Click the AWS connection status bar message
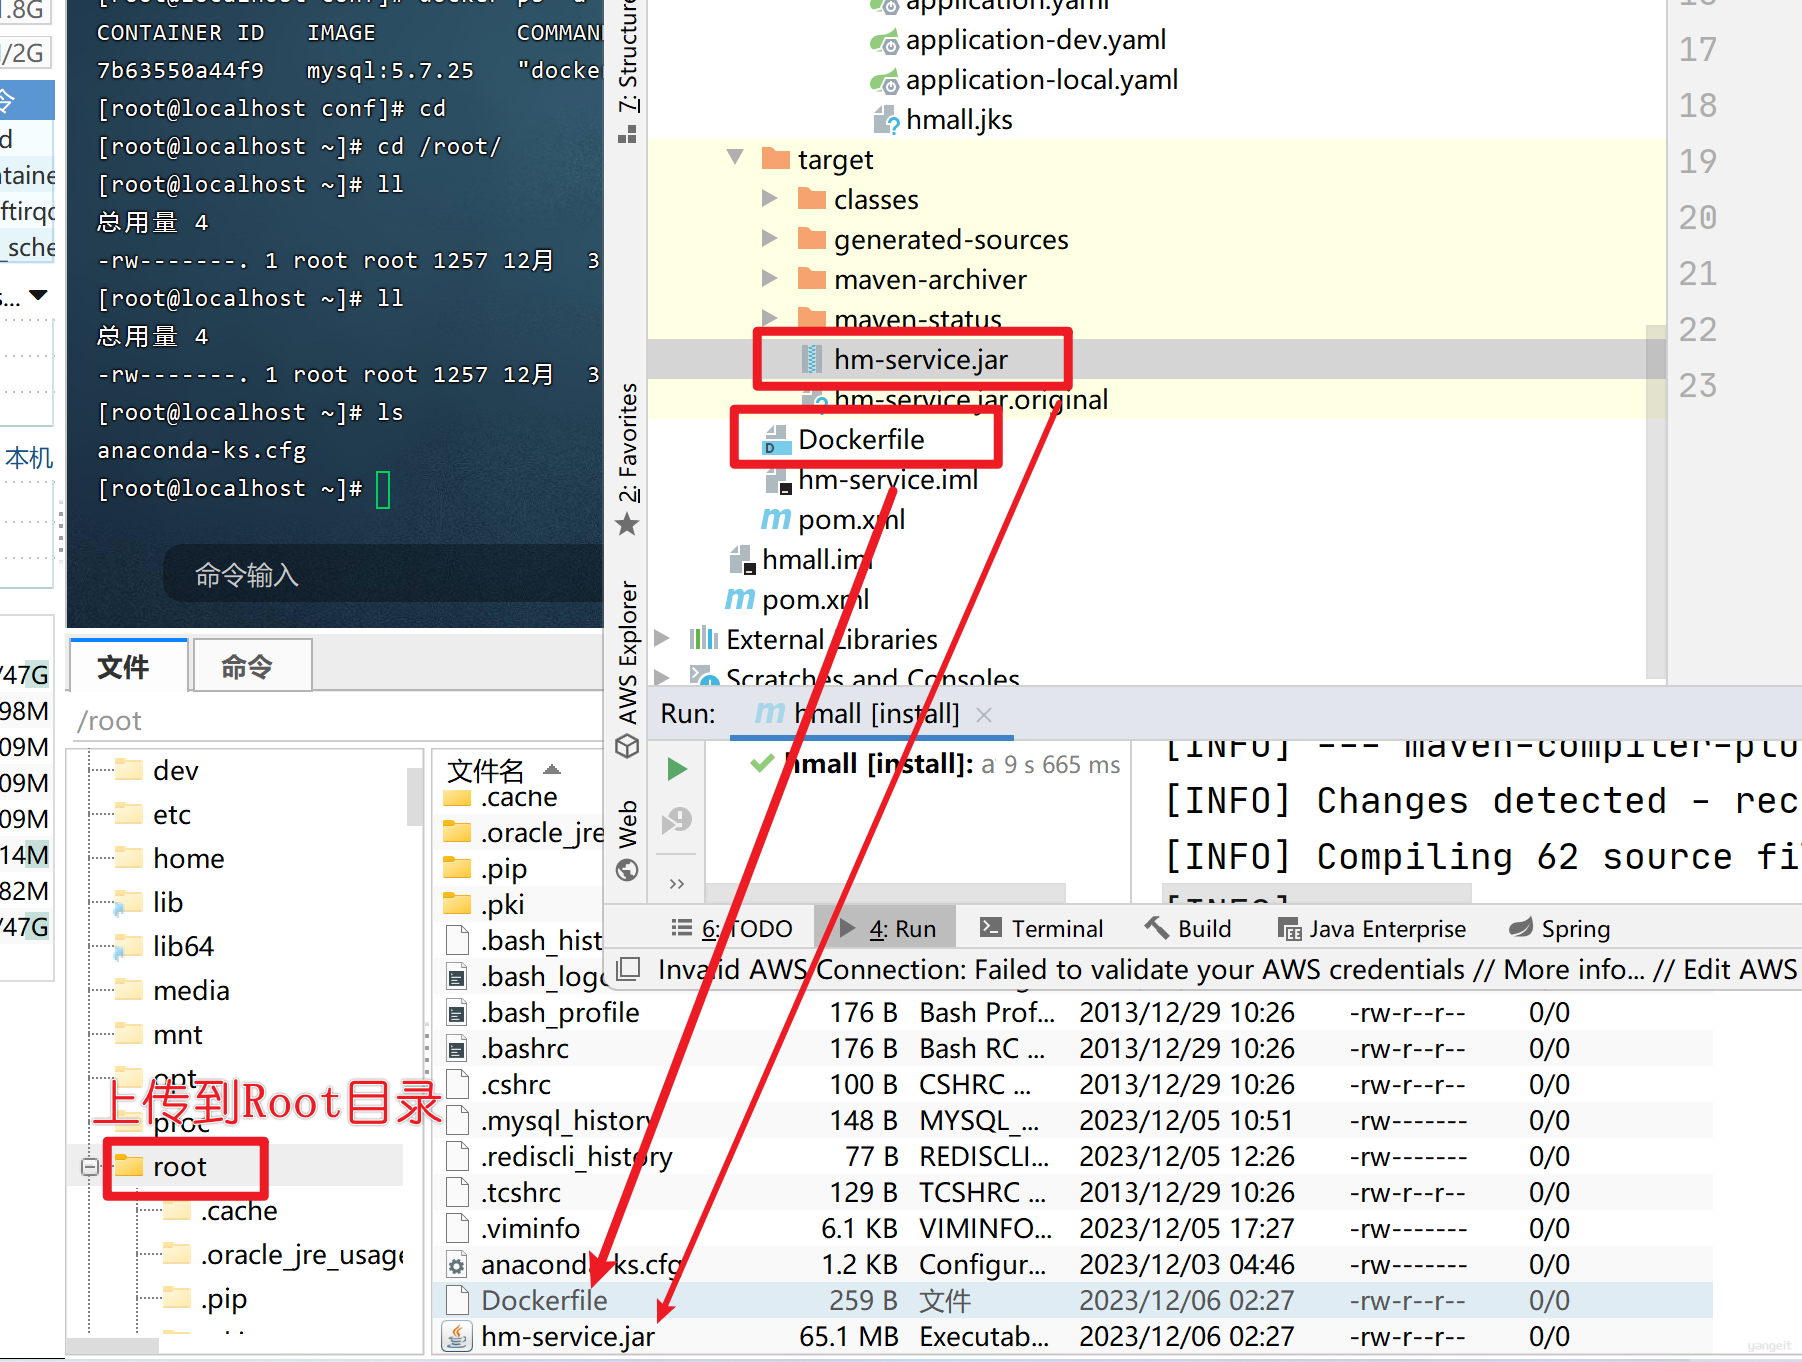1802x1362 pixels. 1226,969
